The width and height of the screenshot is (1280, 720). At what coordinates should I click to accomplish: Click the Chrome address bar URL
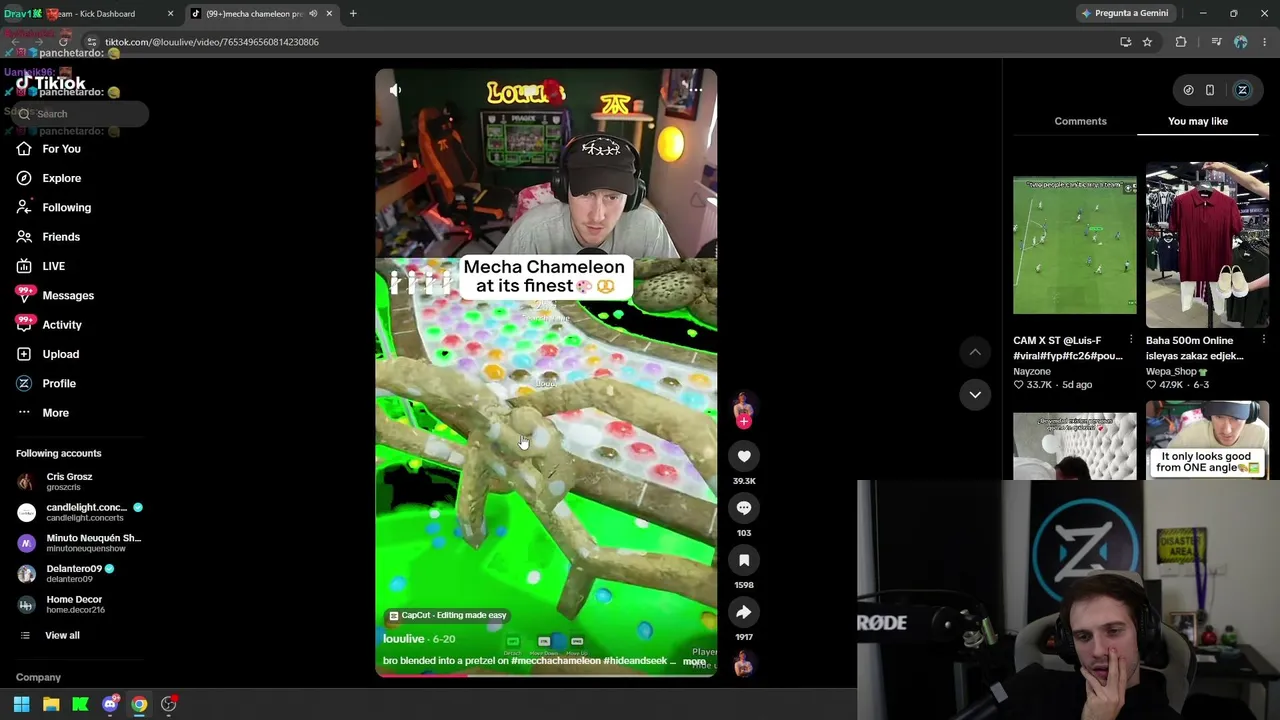pos(212,42)
